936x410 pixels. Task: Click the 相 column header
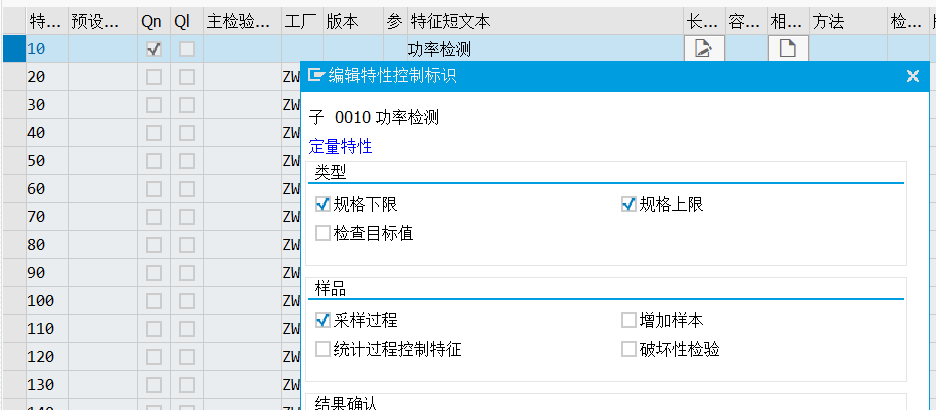click(x=788, y=22)
